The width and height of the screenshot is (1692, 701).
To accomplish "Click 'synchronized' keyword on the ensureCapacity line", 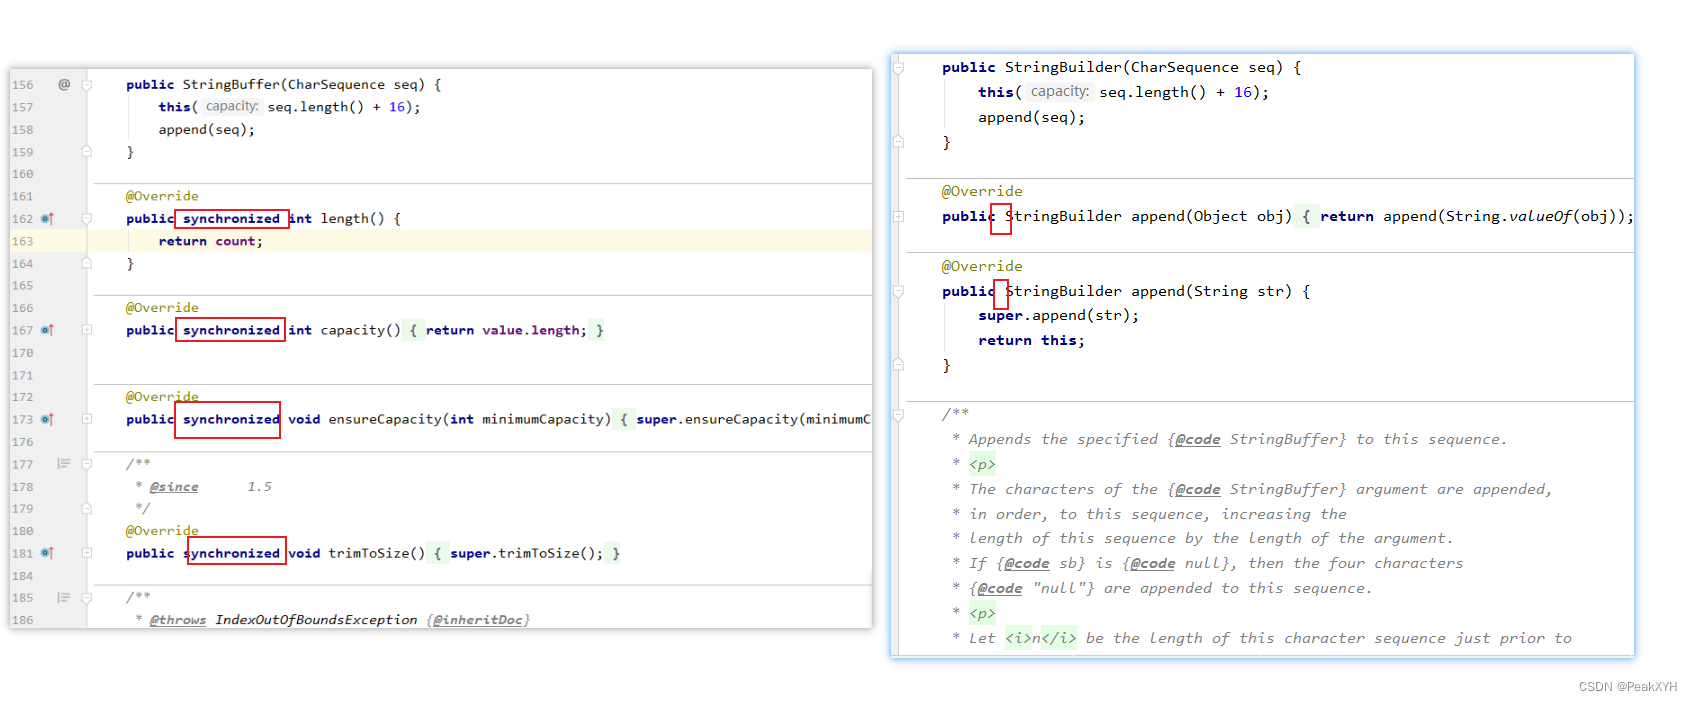I will coord(231,420).
